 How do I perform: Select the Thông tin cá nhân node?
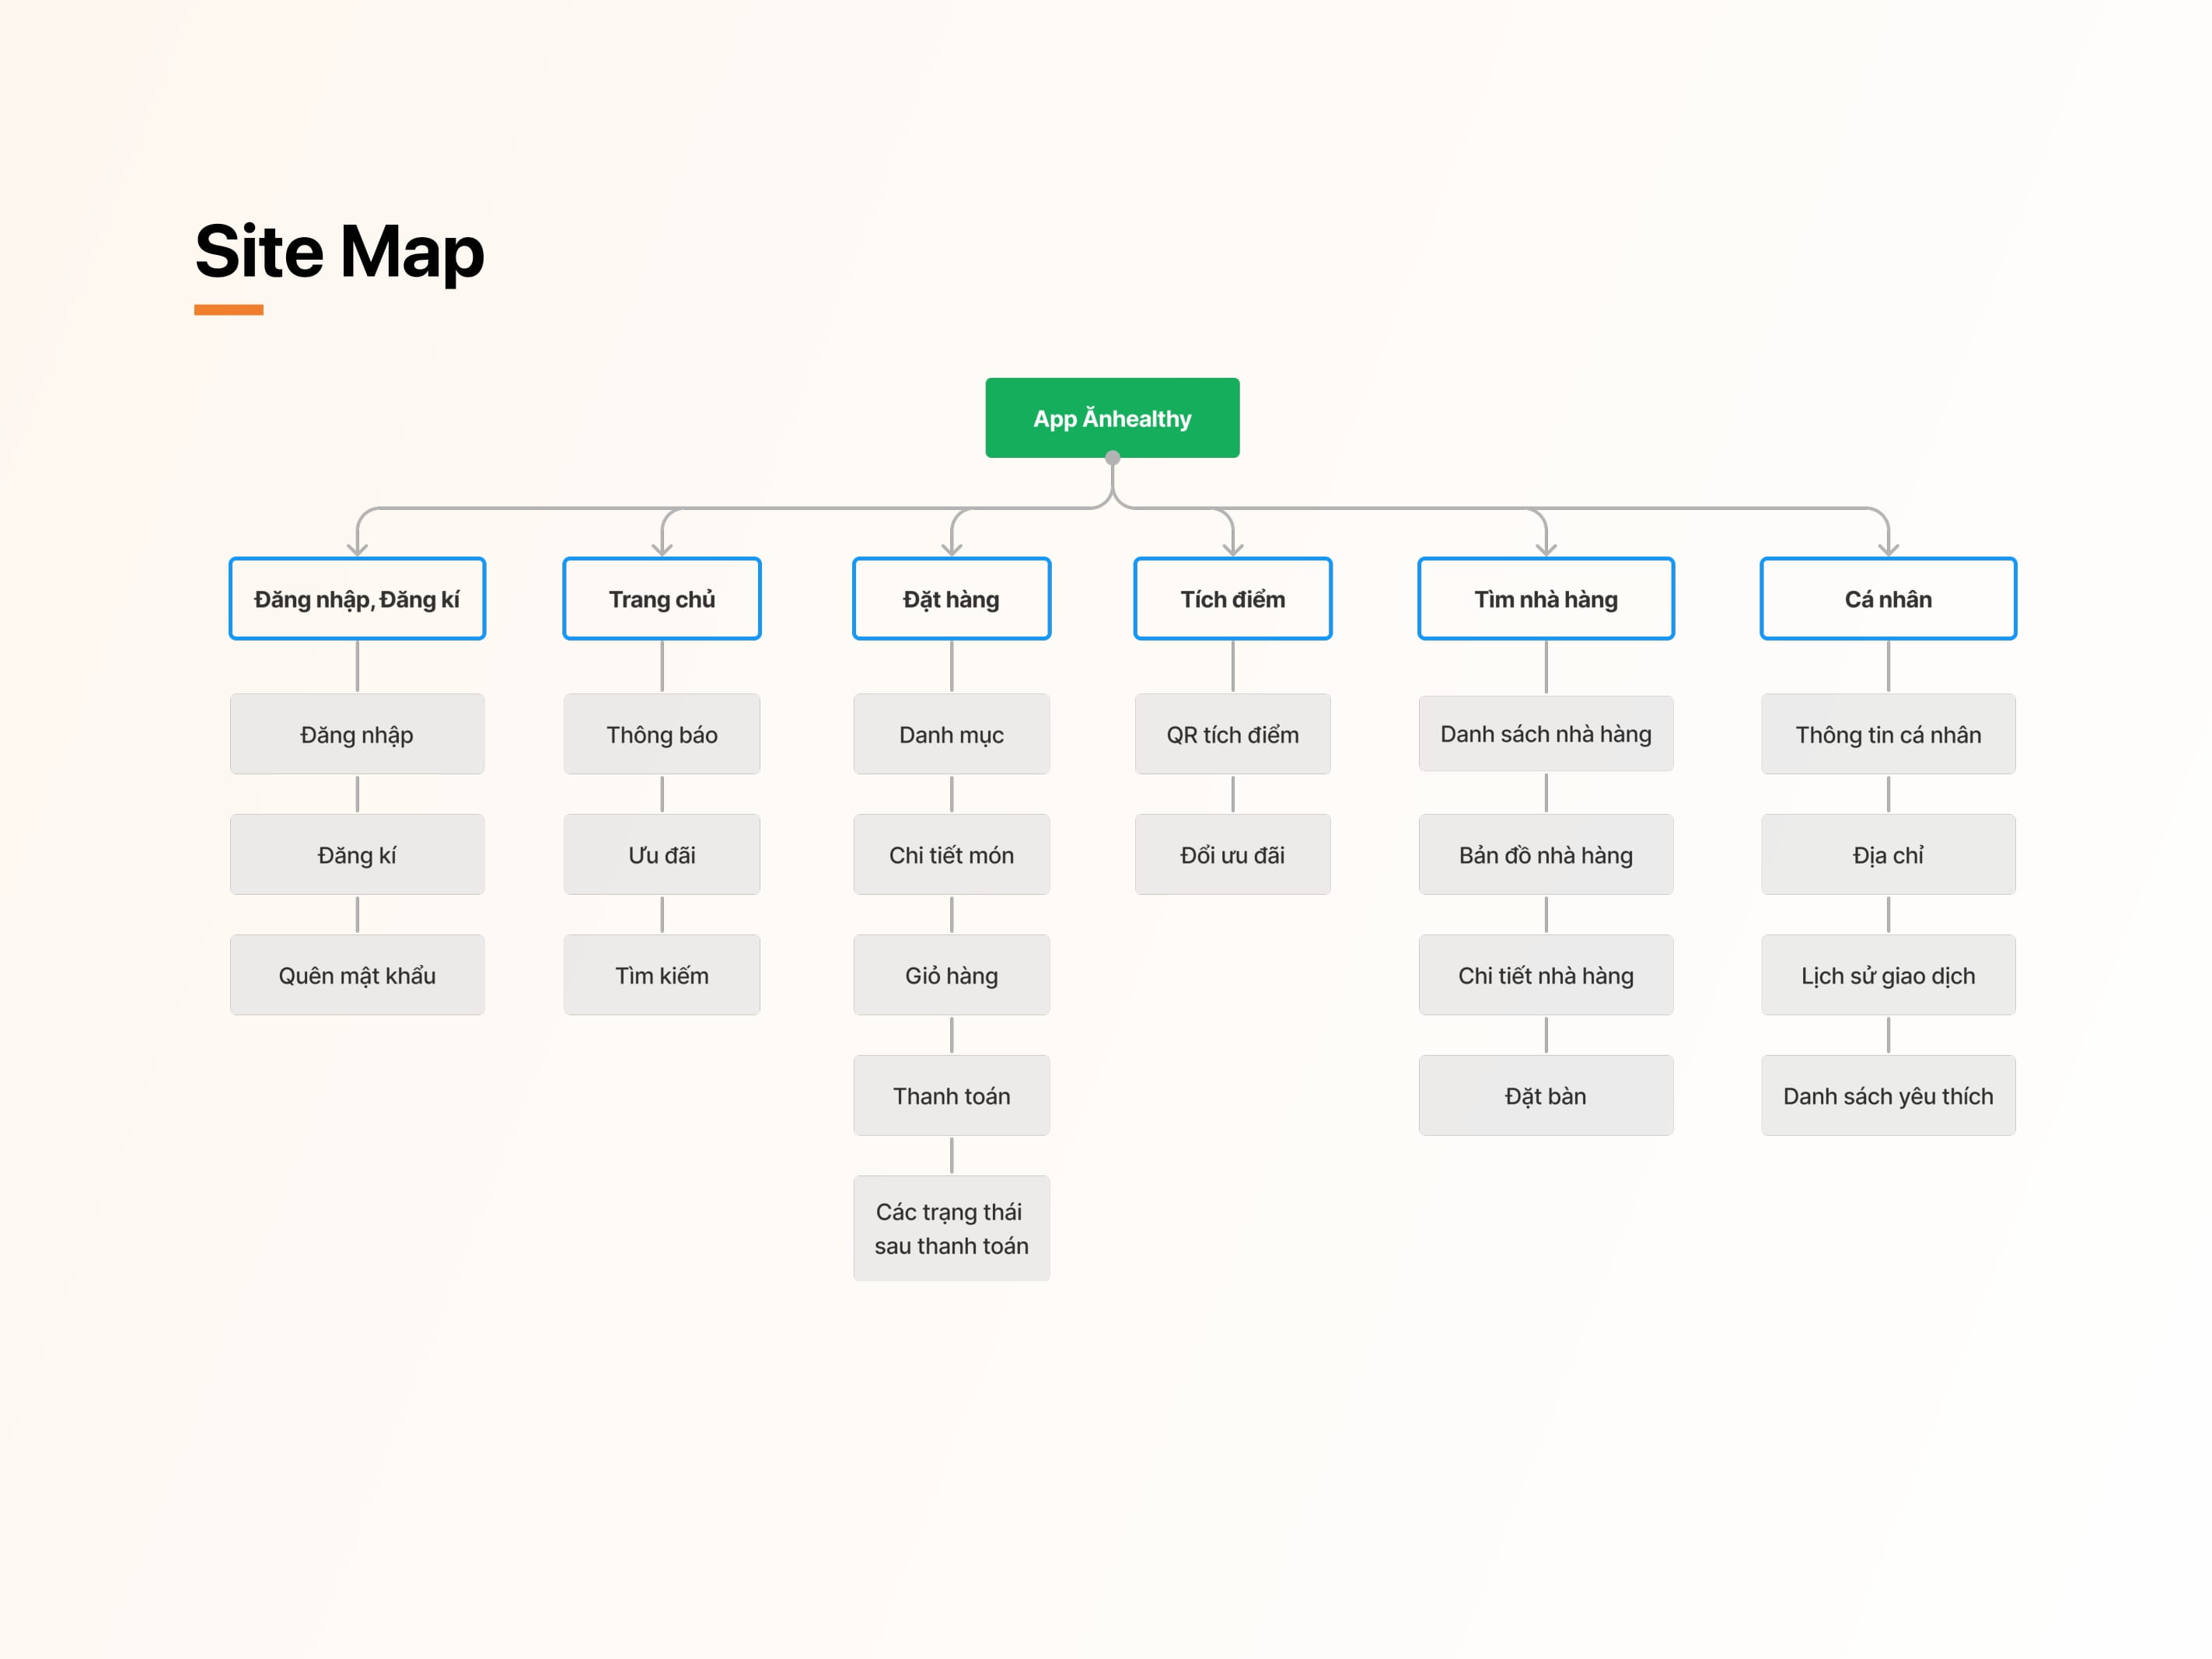(x=1888, y=734)
